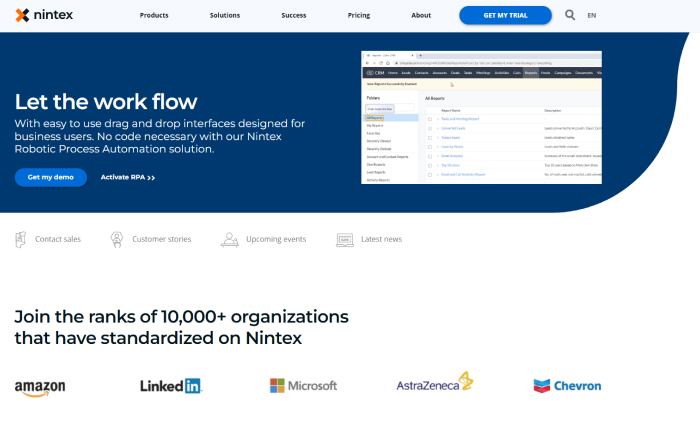Viewport: 700px width, 423px height.
Task: Click the Customer stories person icon
Action: point(117,240)
